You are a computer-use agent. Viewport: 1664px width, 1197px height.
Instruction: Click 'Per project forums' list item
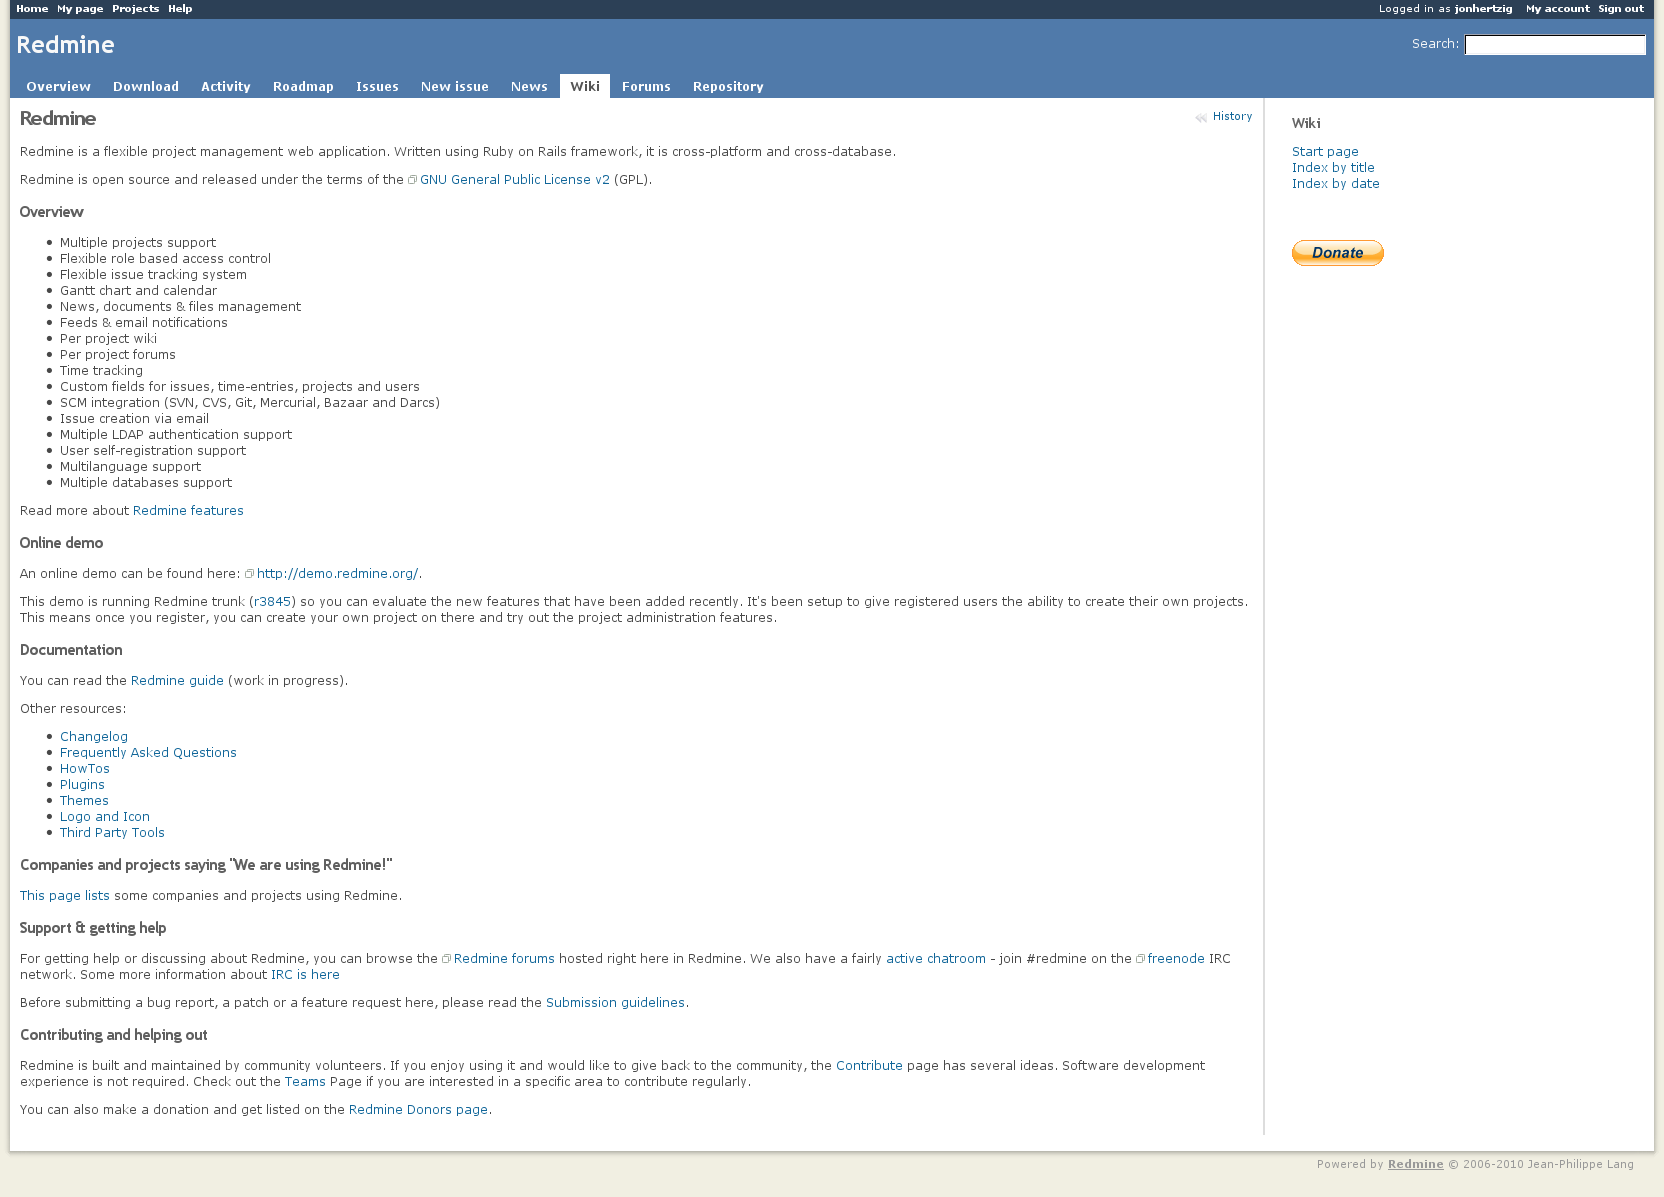pos(118,355)
